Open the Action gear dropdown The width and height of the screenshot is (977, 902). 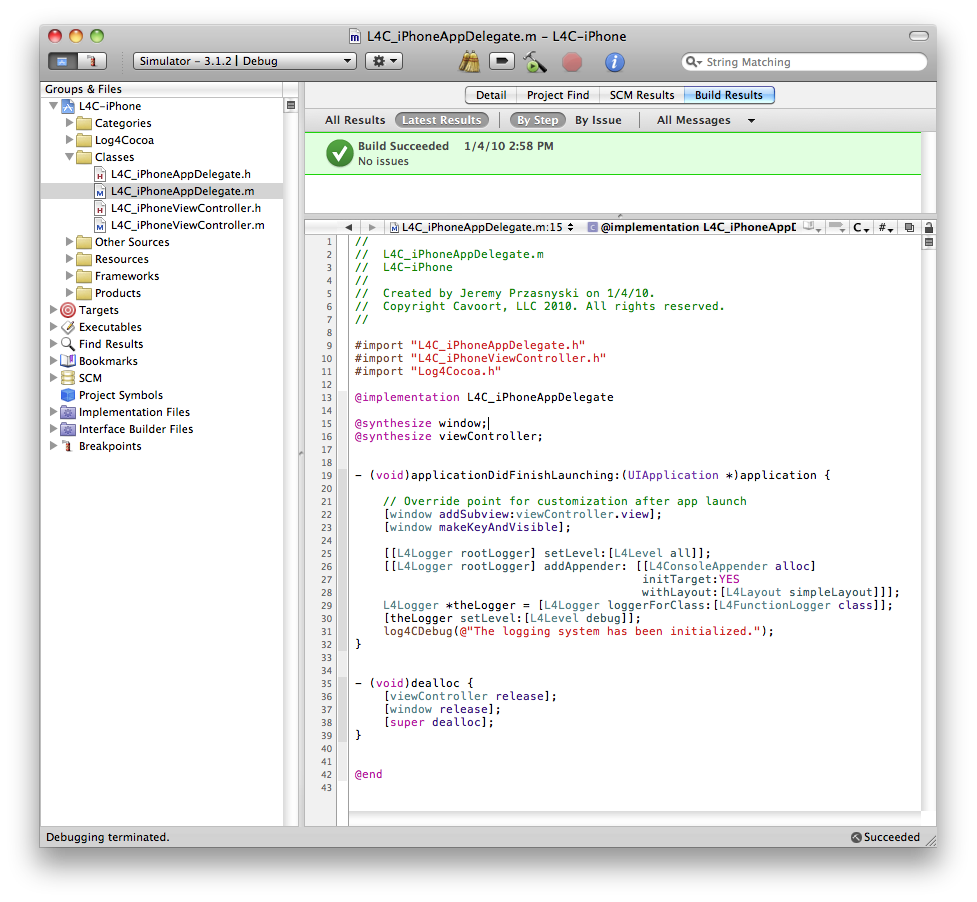384,61
